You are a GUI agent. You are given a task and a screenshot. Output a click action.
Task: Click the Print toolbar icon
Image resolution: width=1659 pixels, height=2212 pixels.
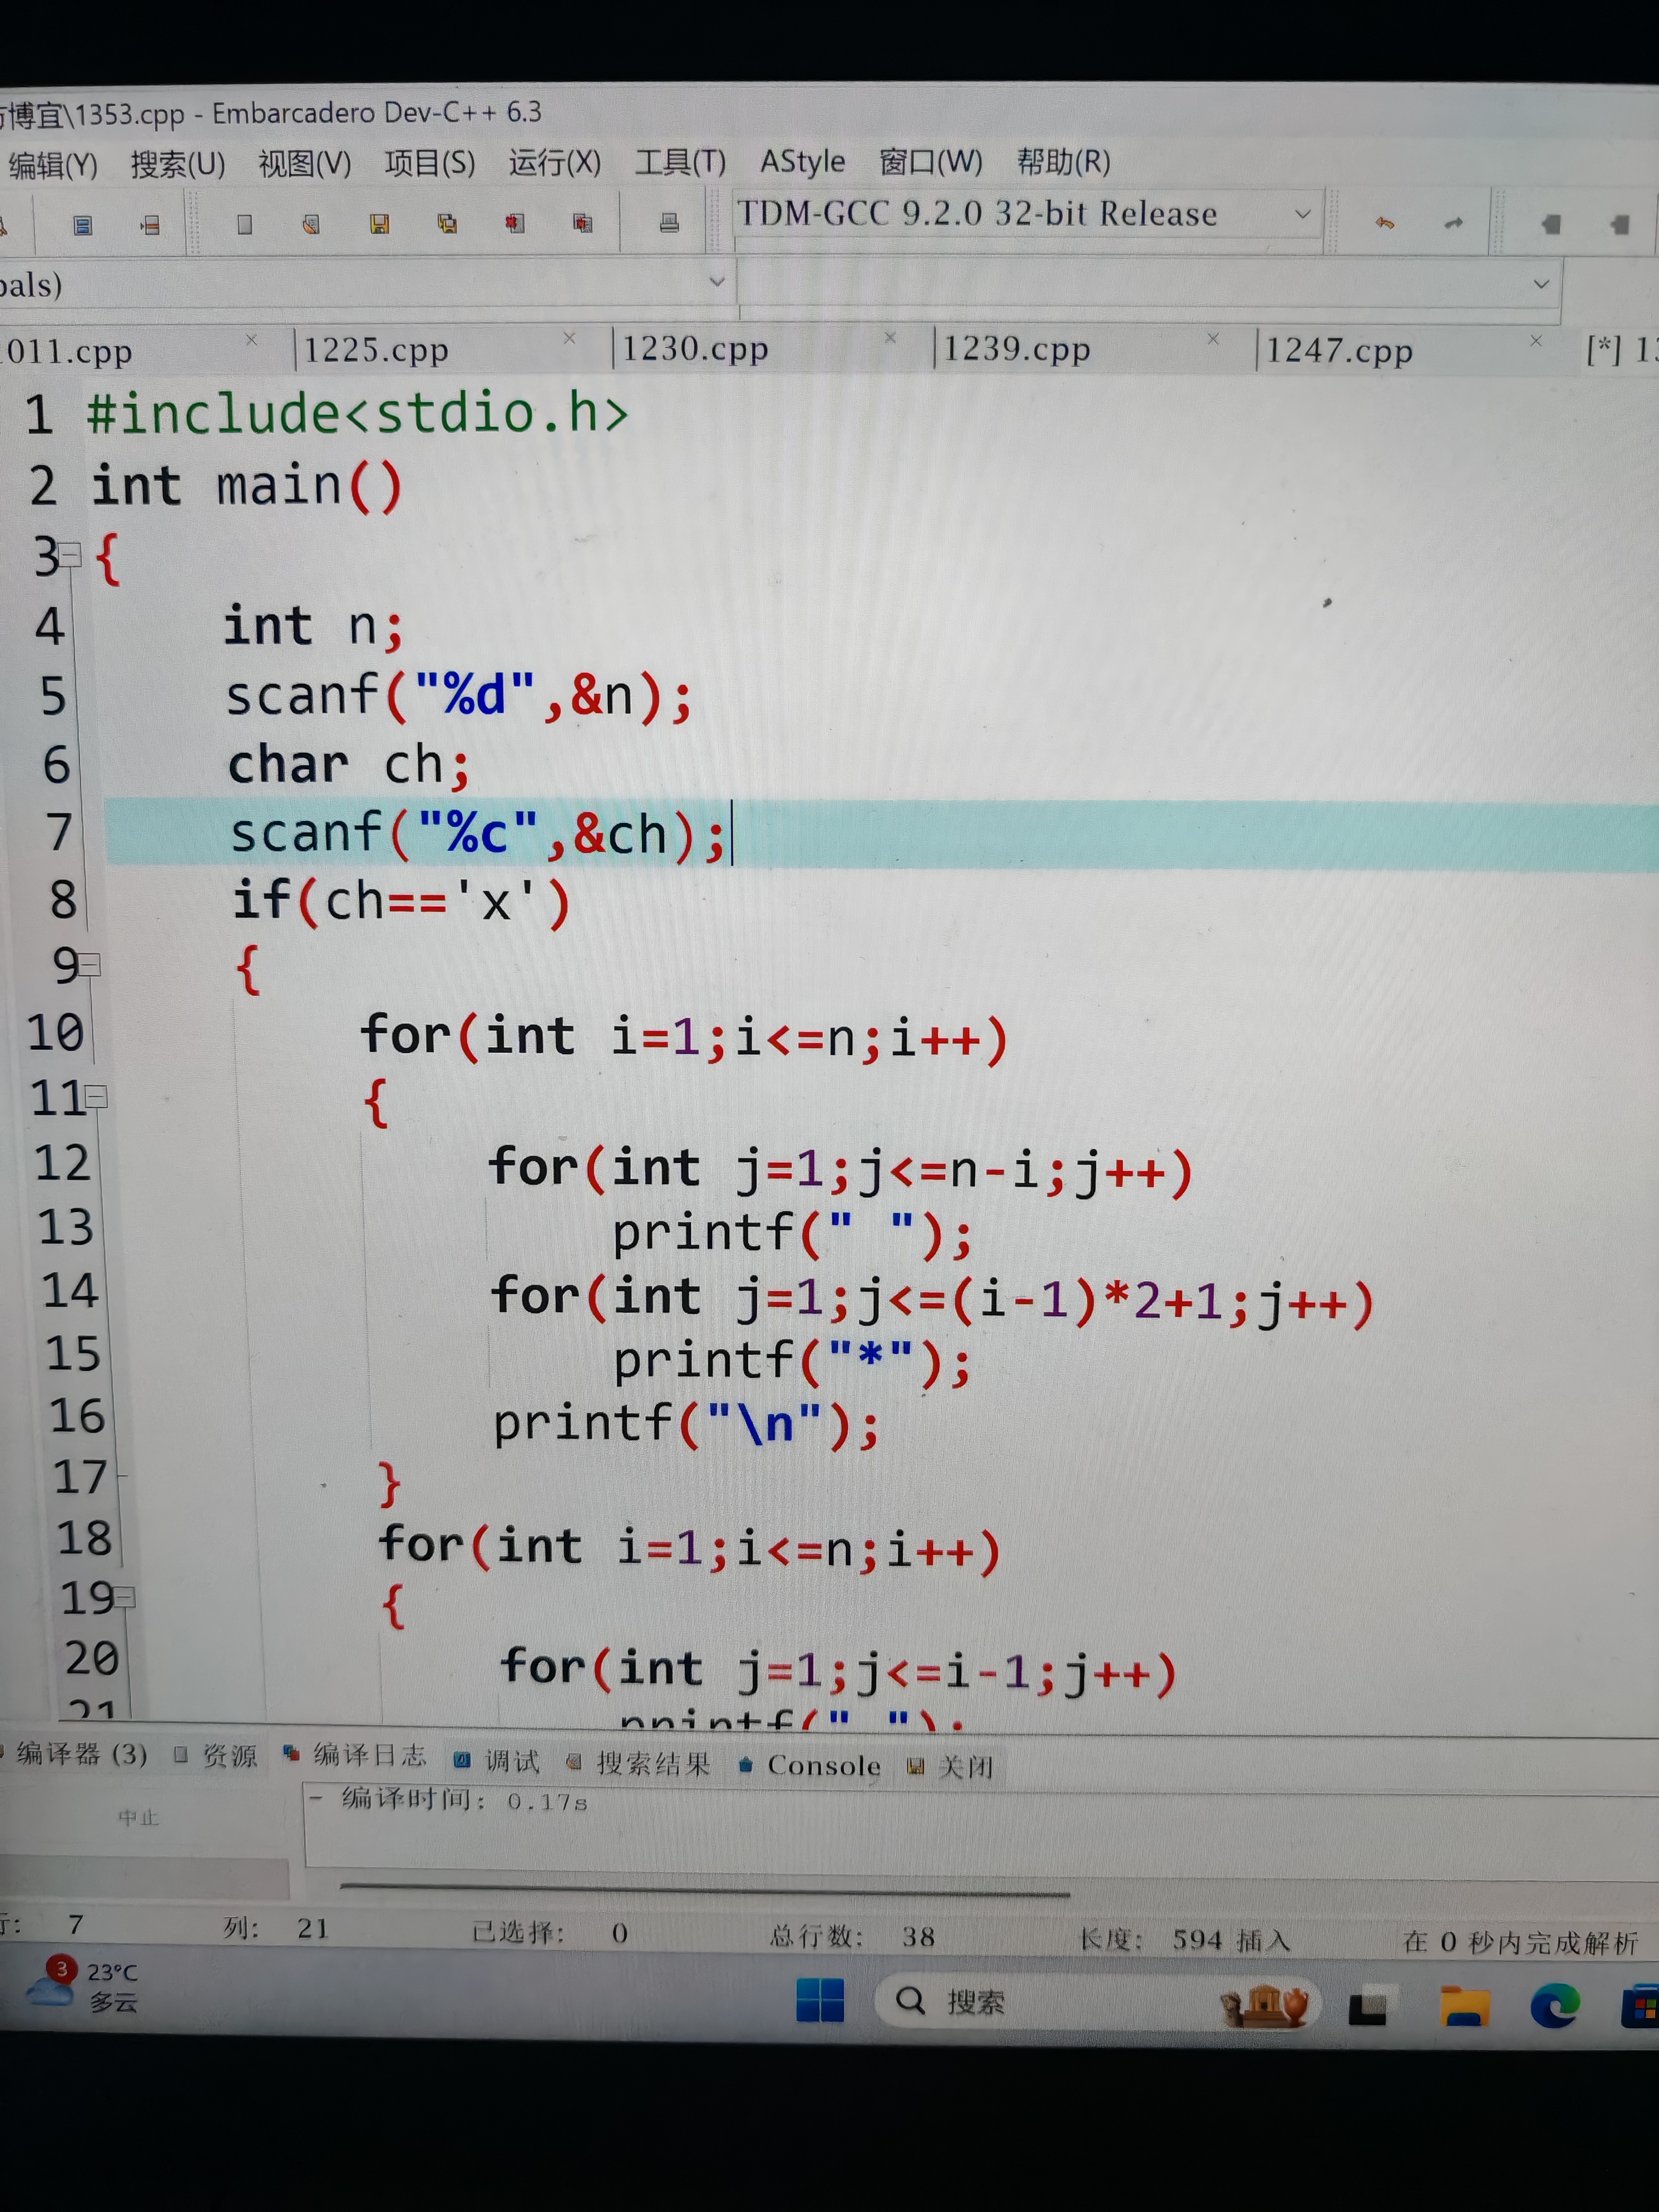click(669, 223)
